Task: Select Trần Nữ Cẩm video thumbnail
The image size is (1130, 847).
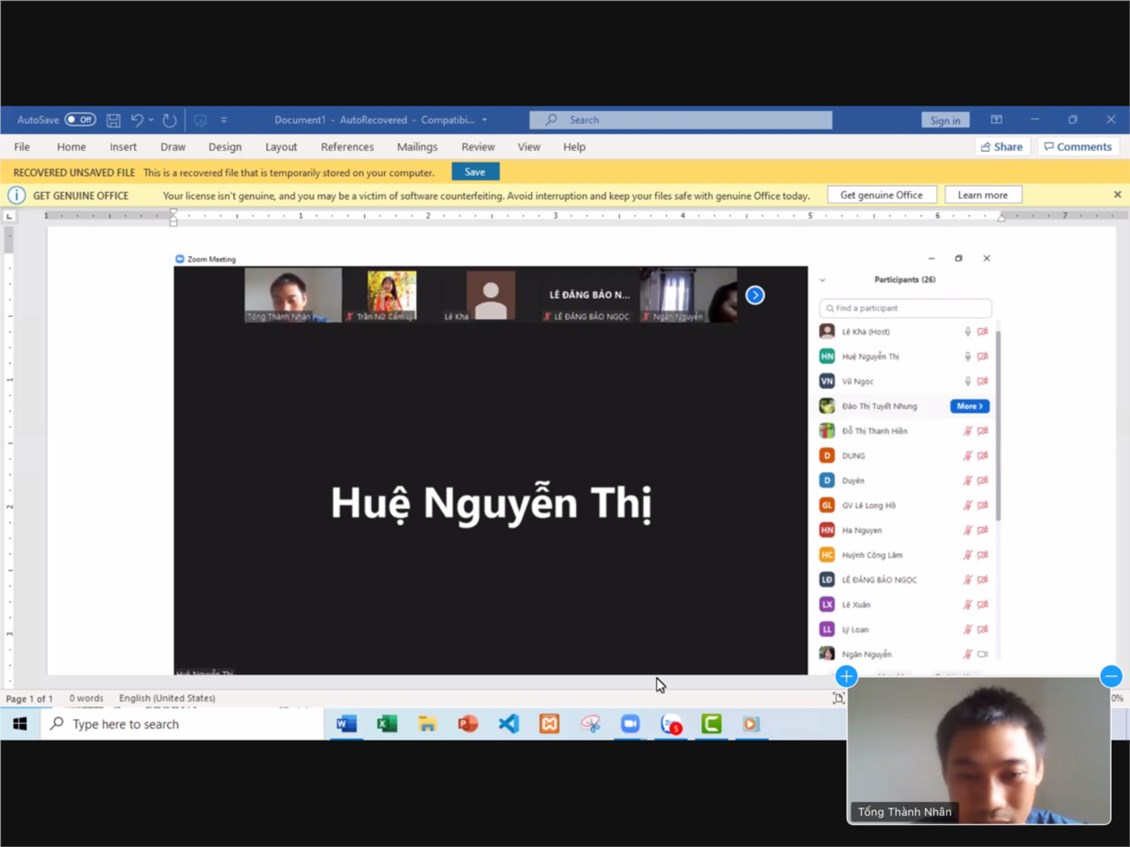Action: pos(391,295)
